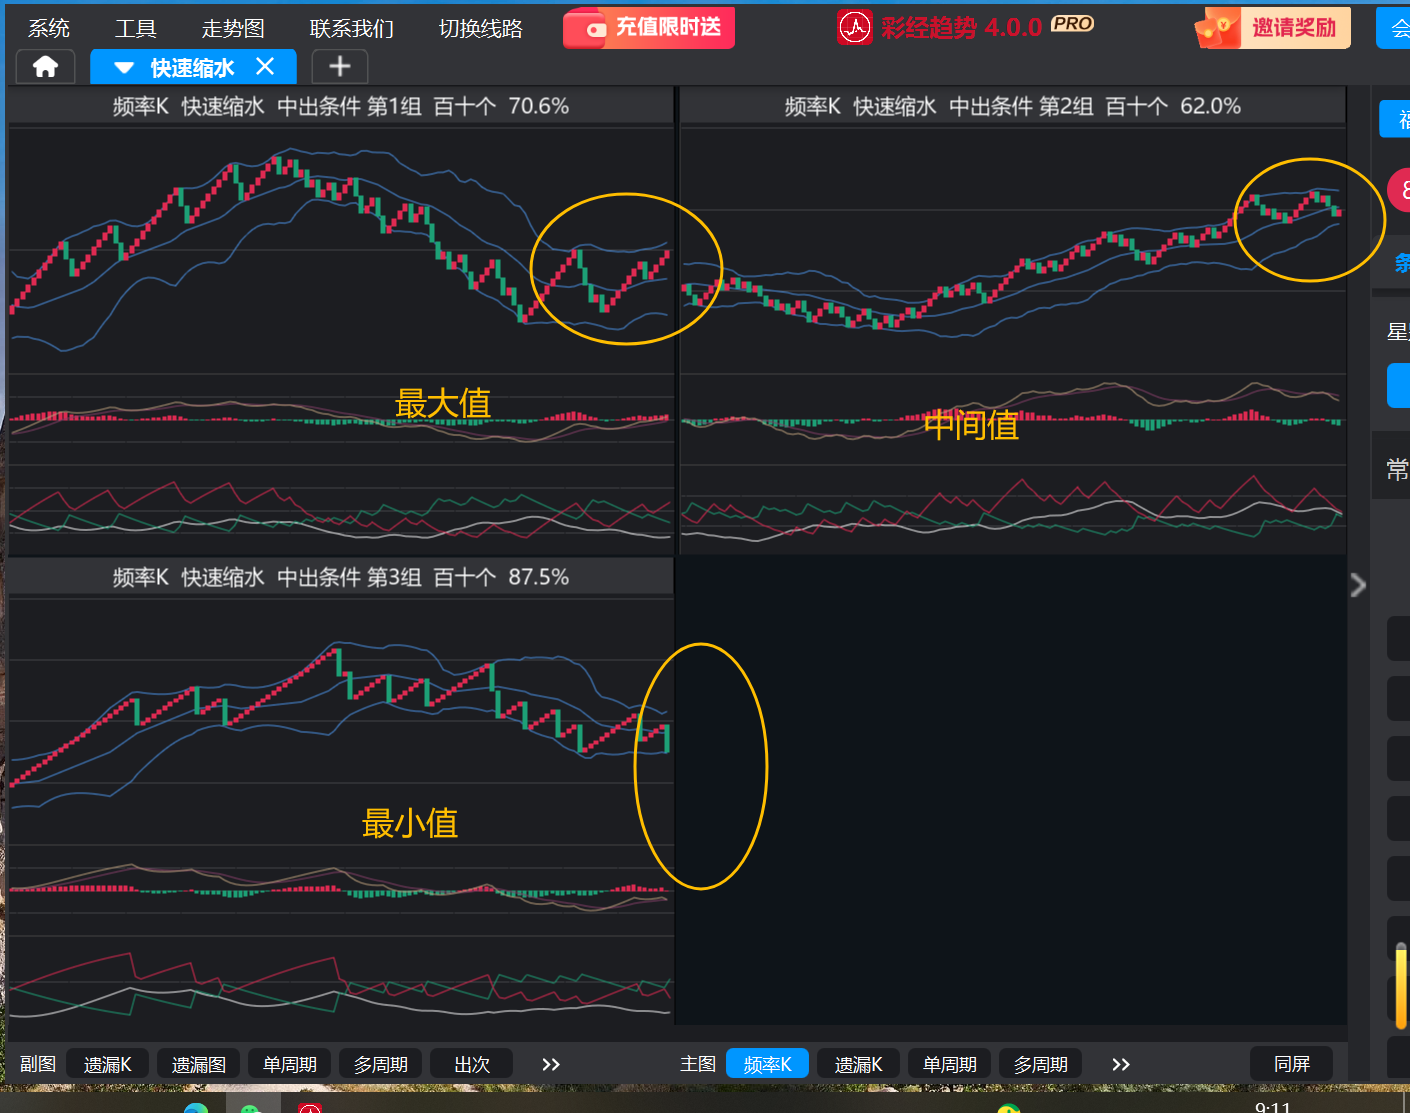Click the home icon tab
This screenshot has width=1410, height=1113.
45,67
